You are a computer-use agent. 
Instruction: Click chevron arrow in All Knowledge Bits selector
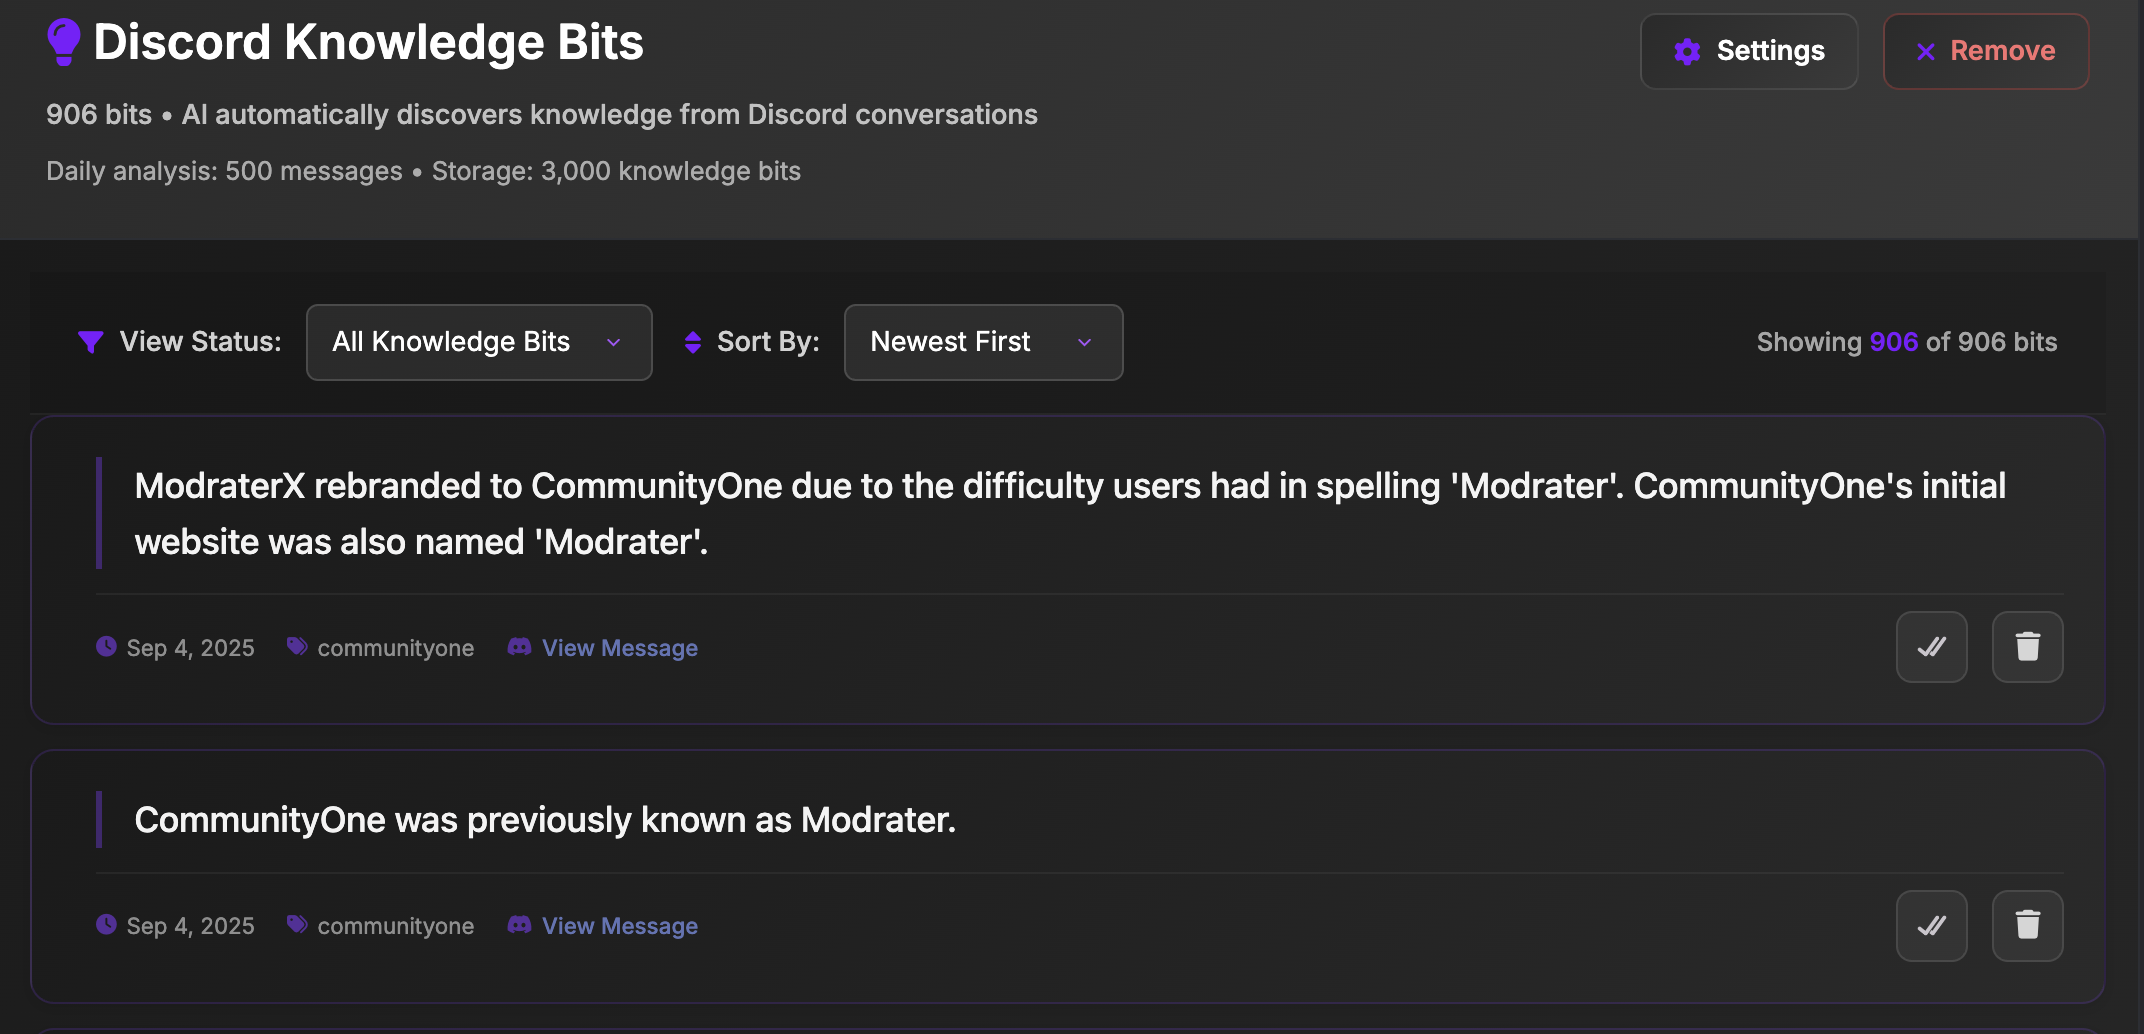(614, 342)
